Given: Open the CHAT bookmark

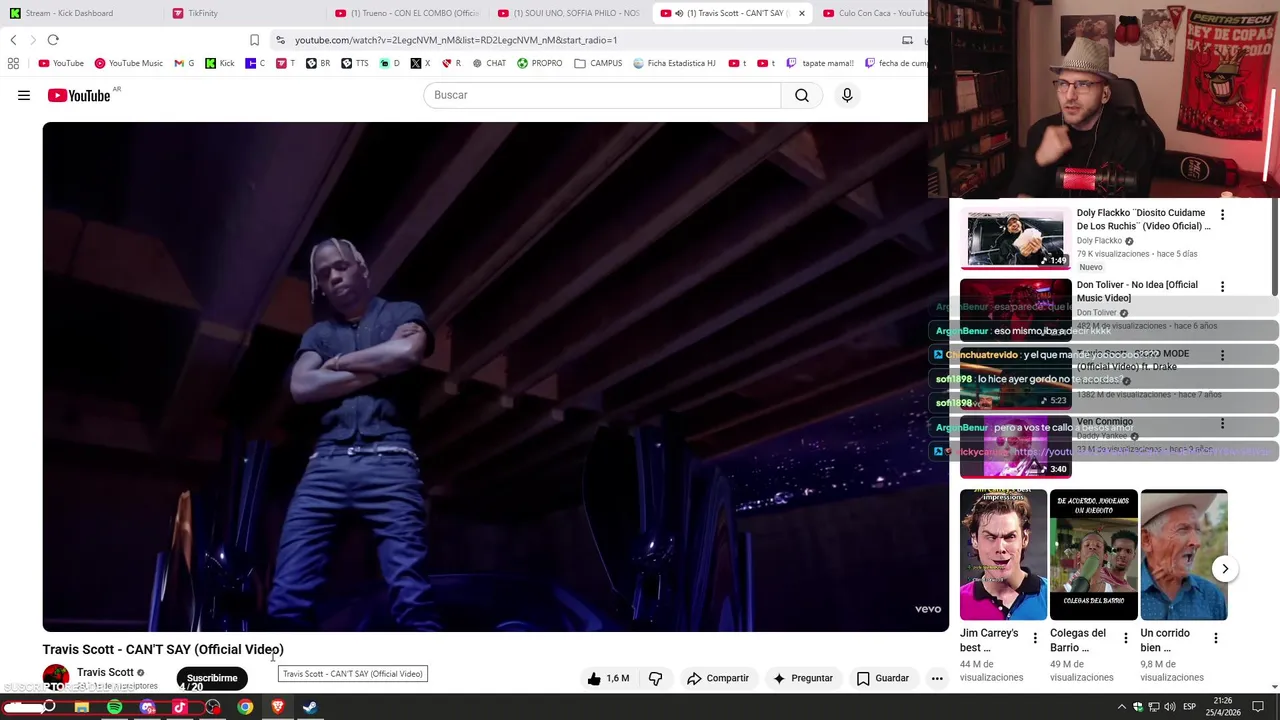Looking at the screenshot, I should click(x=489, y=63).
